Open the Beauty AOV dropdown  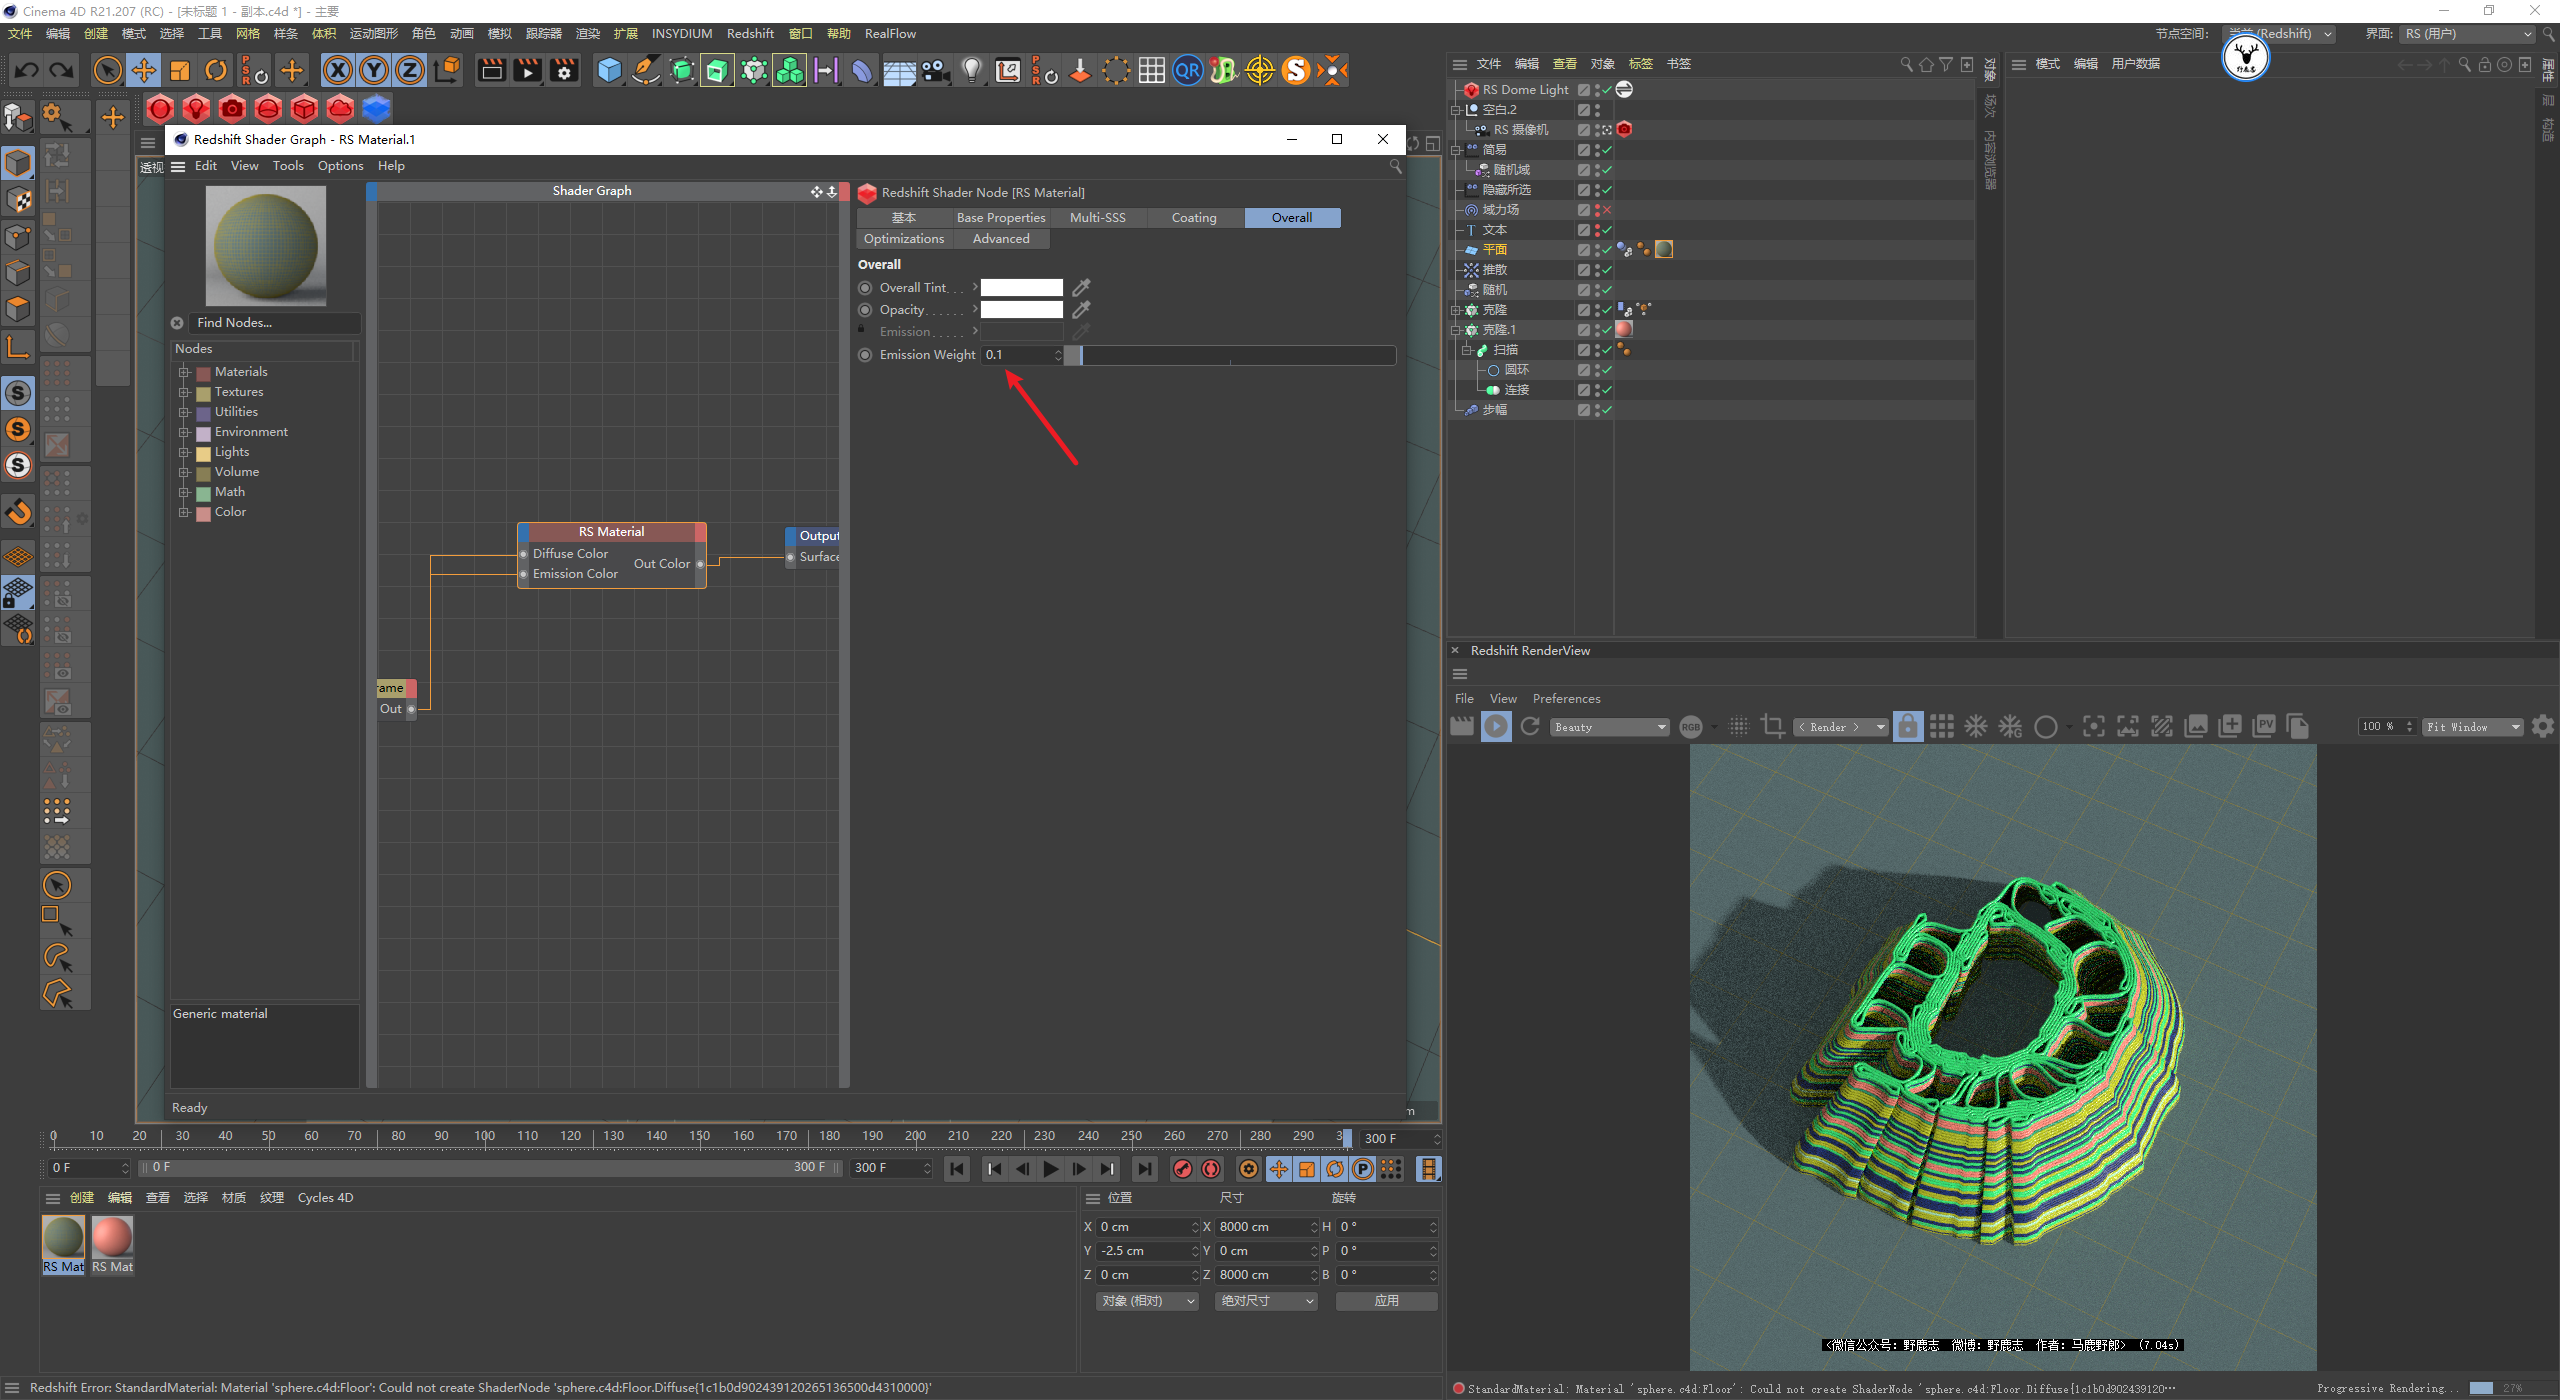[x=1610, y=727]
